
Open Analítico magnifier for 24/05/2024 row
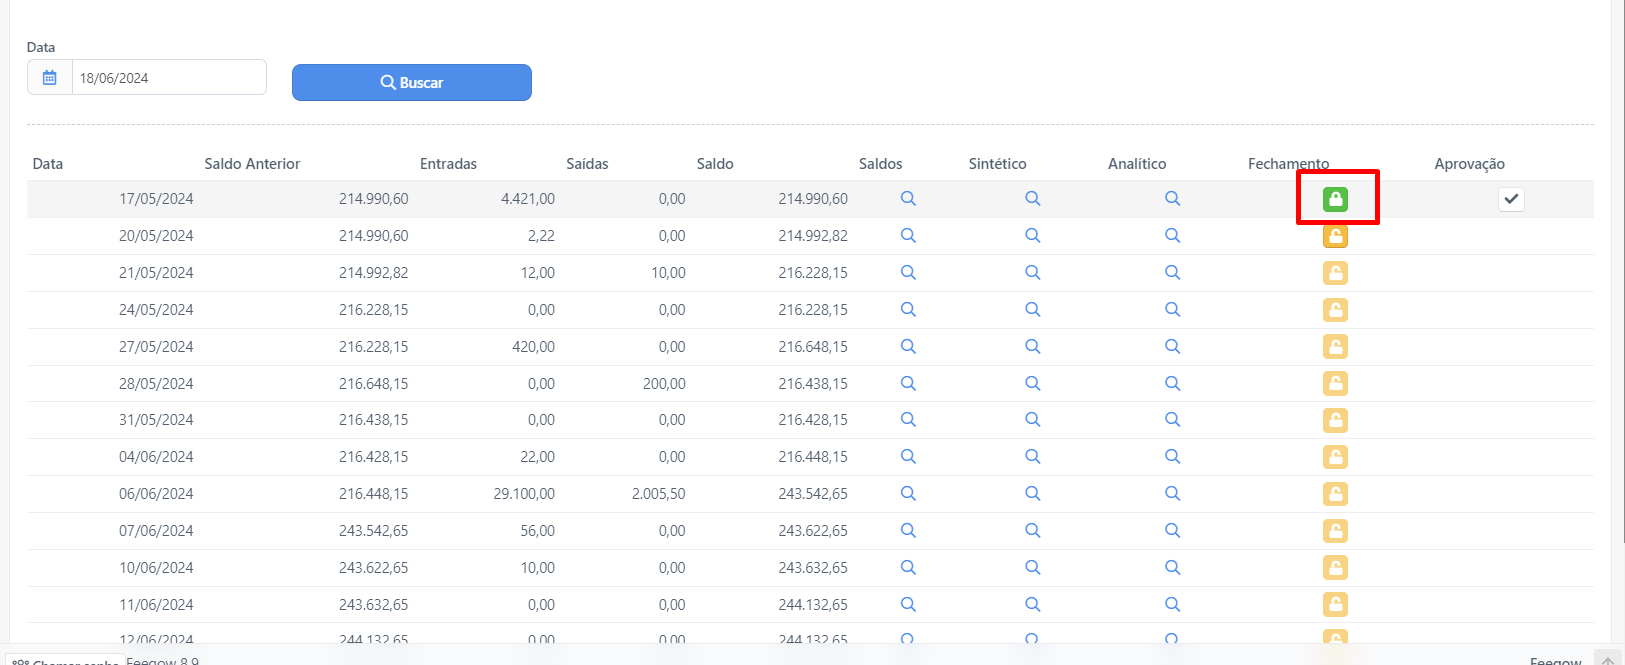point(1172,309)
